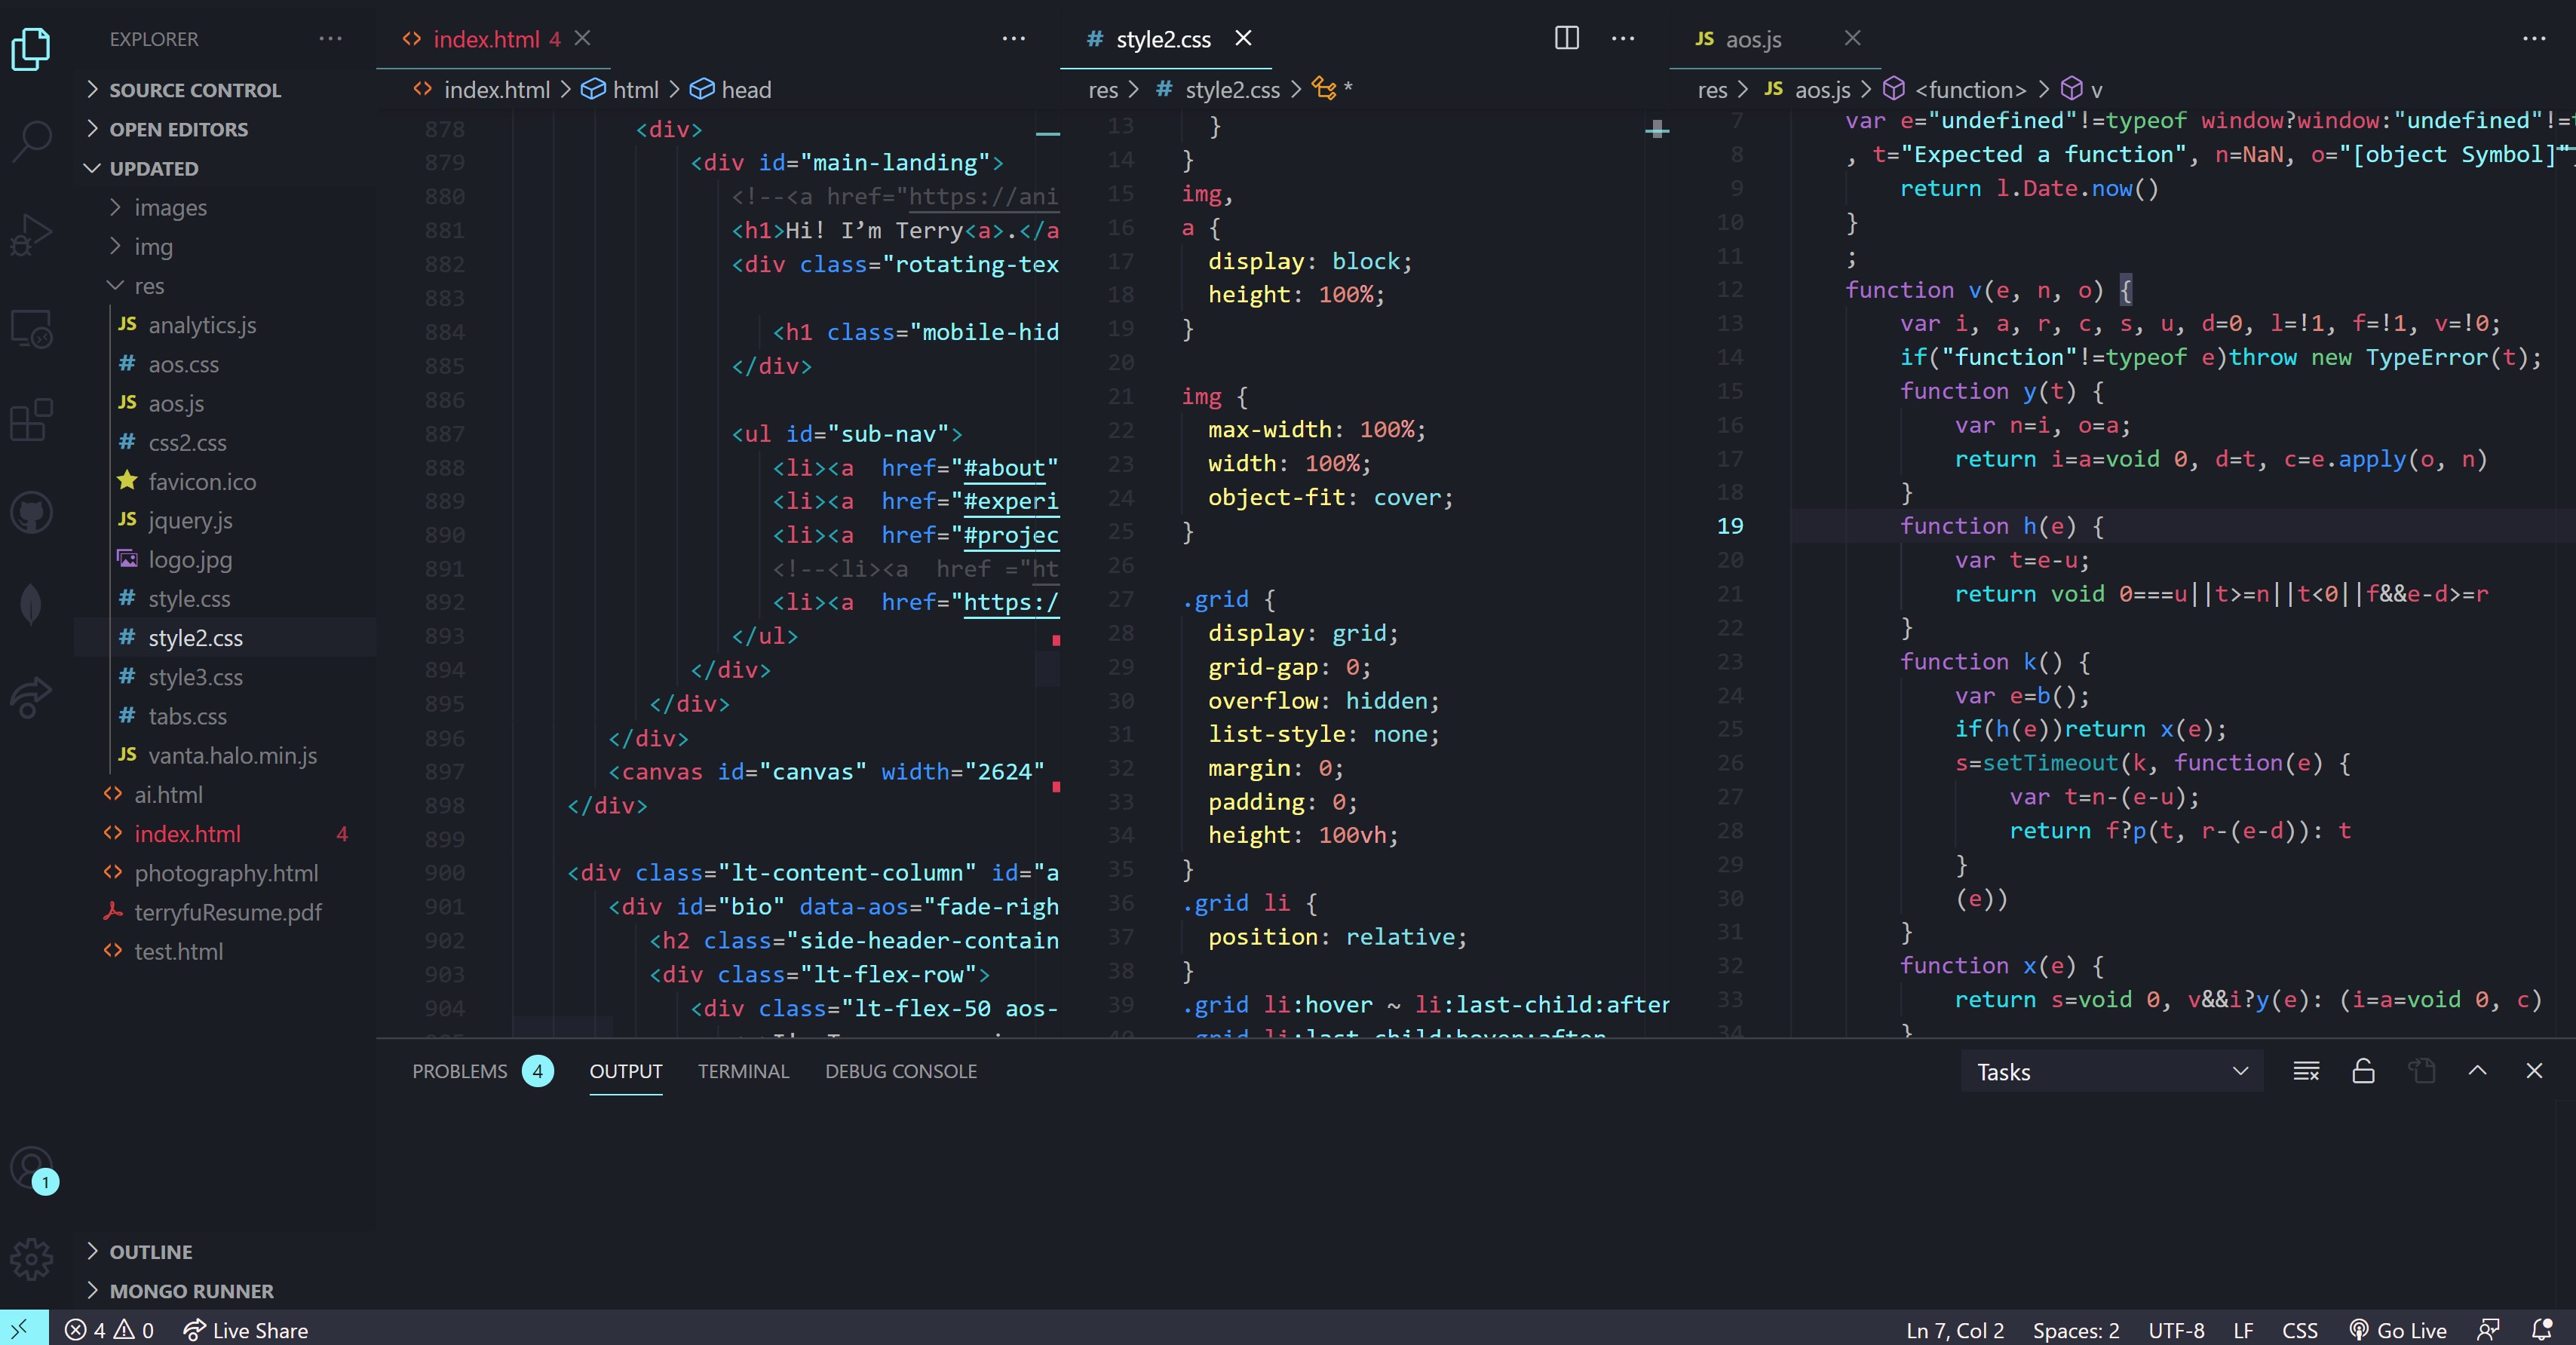Split the style2.css editor to the right
Viewport: 2576px width, 1345px height.
[x=1566, y=38]
